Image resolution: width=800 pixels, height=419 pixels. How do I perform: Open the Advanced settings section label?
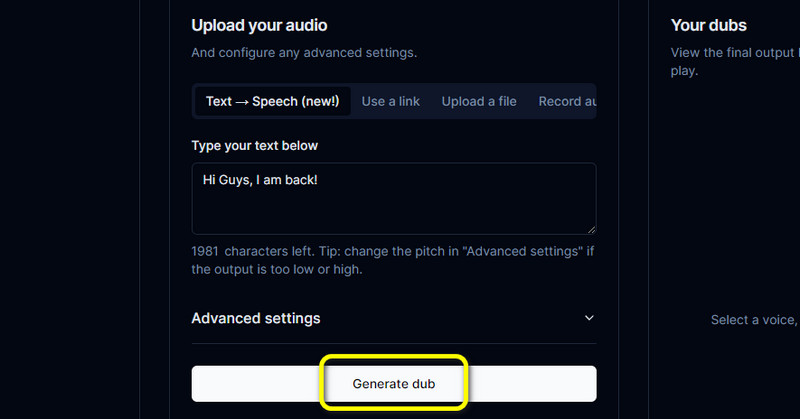tap(256, 318)
